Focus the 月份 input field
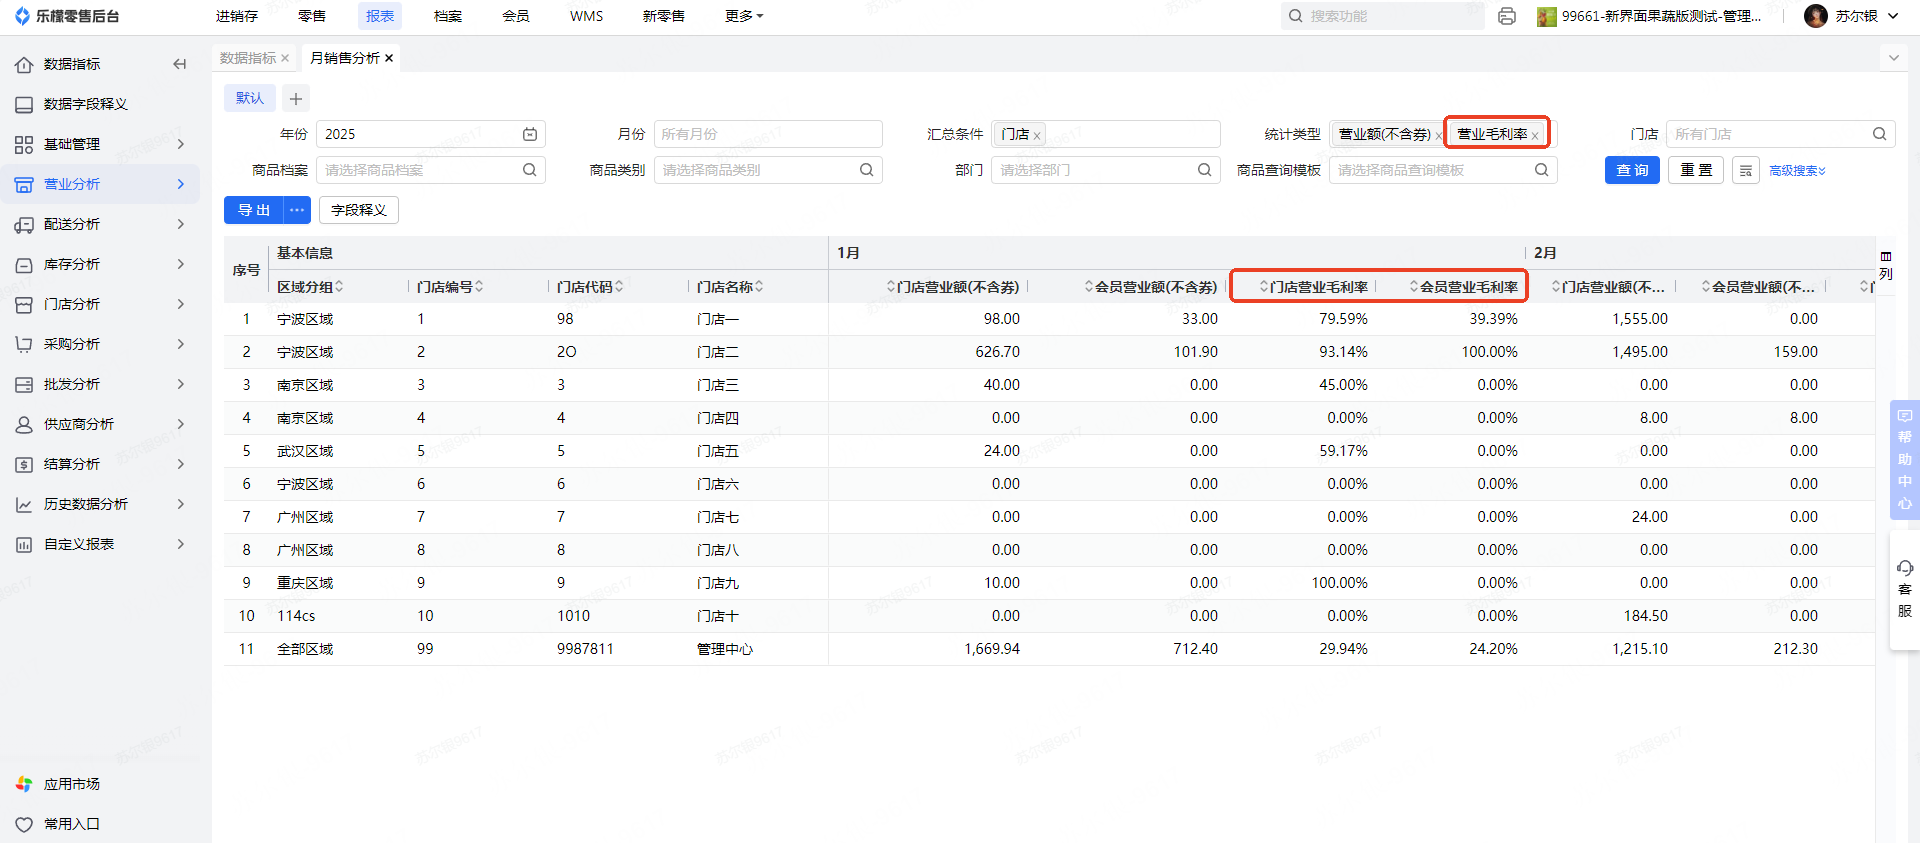The image size is (1920, 843). pyautogui.click(x=768, y=134)
